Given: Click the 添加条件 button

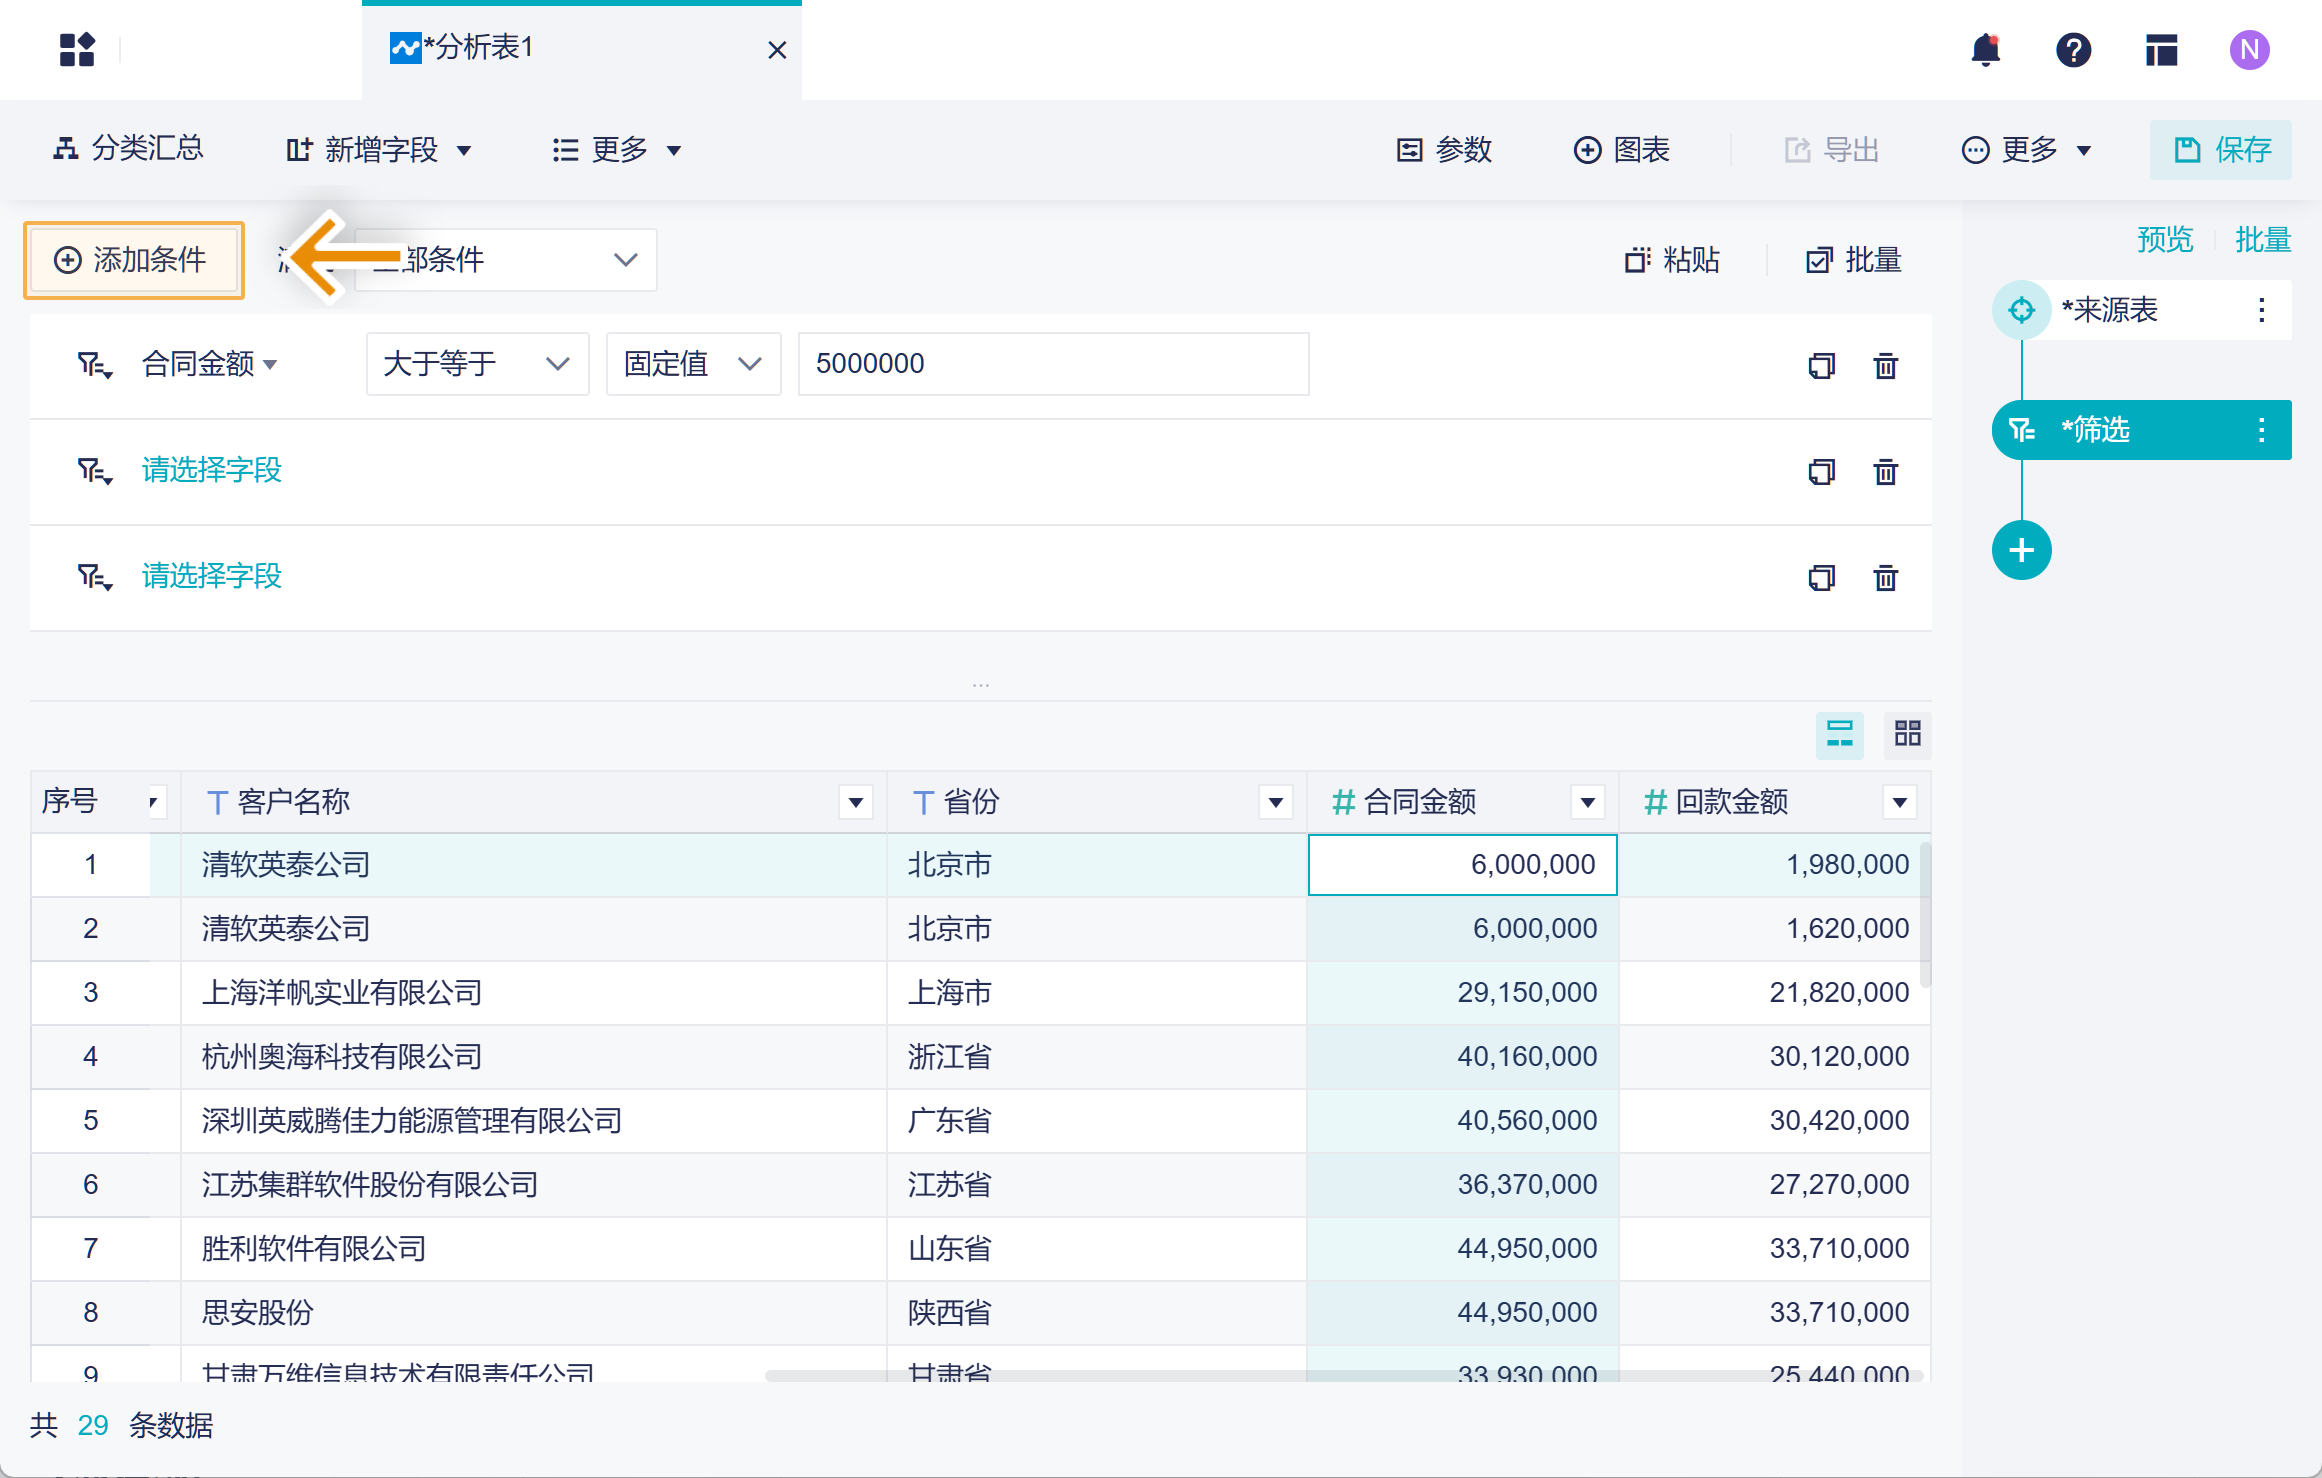Looking at the screenshot, I should (x=133, y=260).
